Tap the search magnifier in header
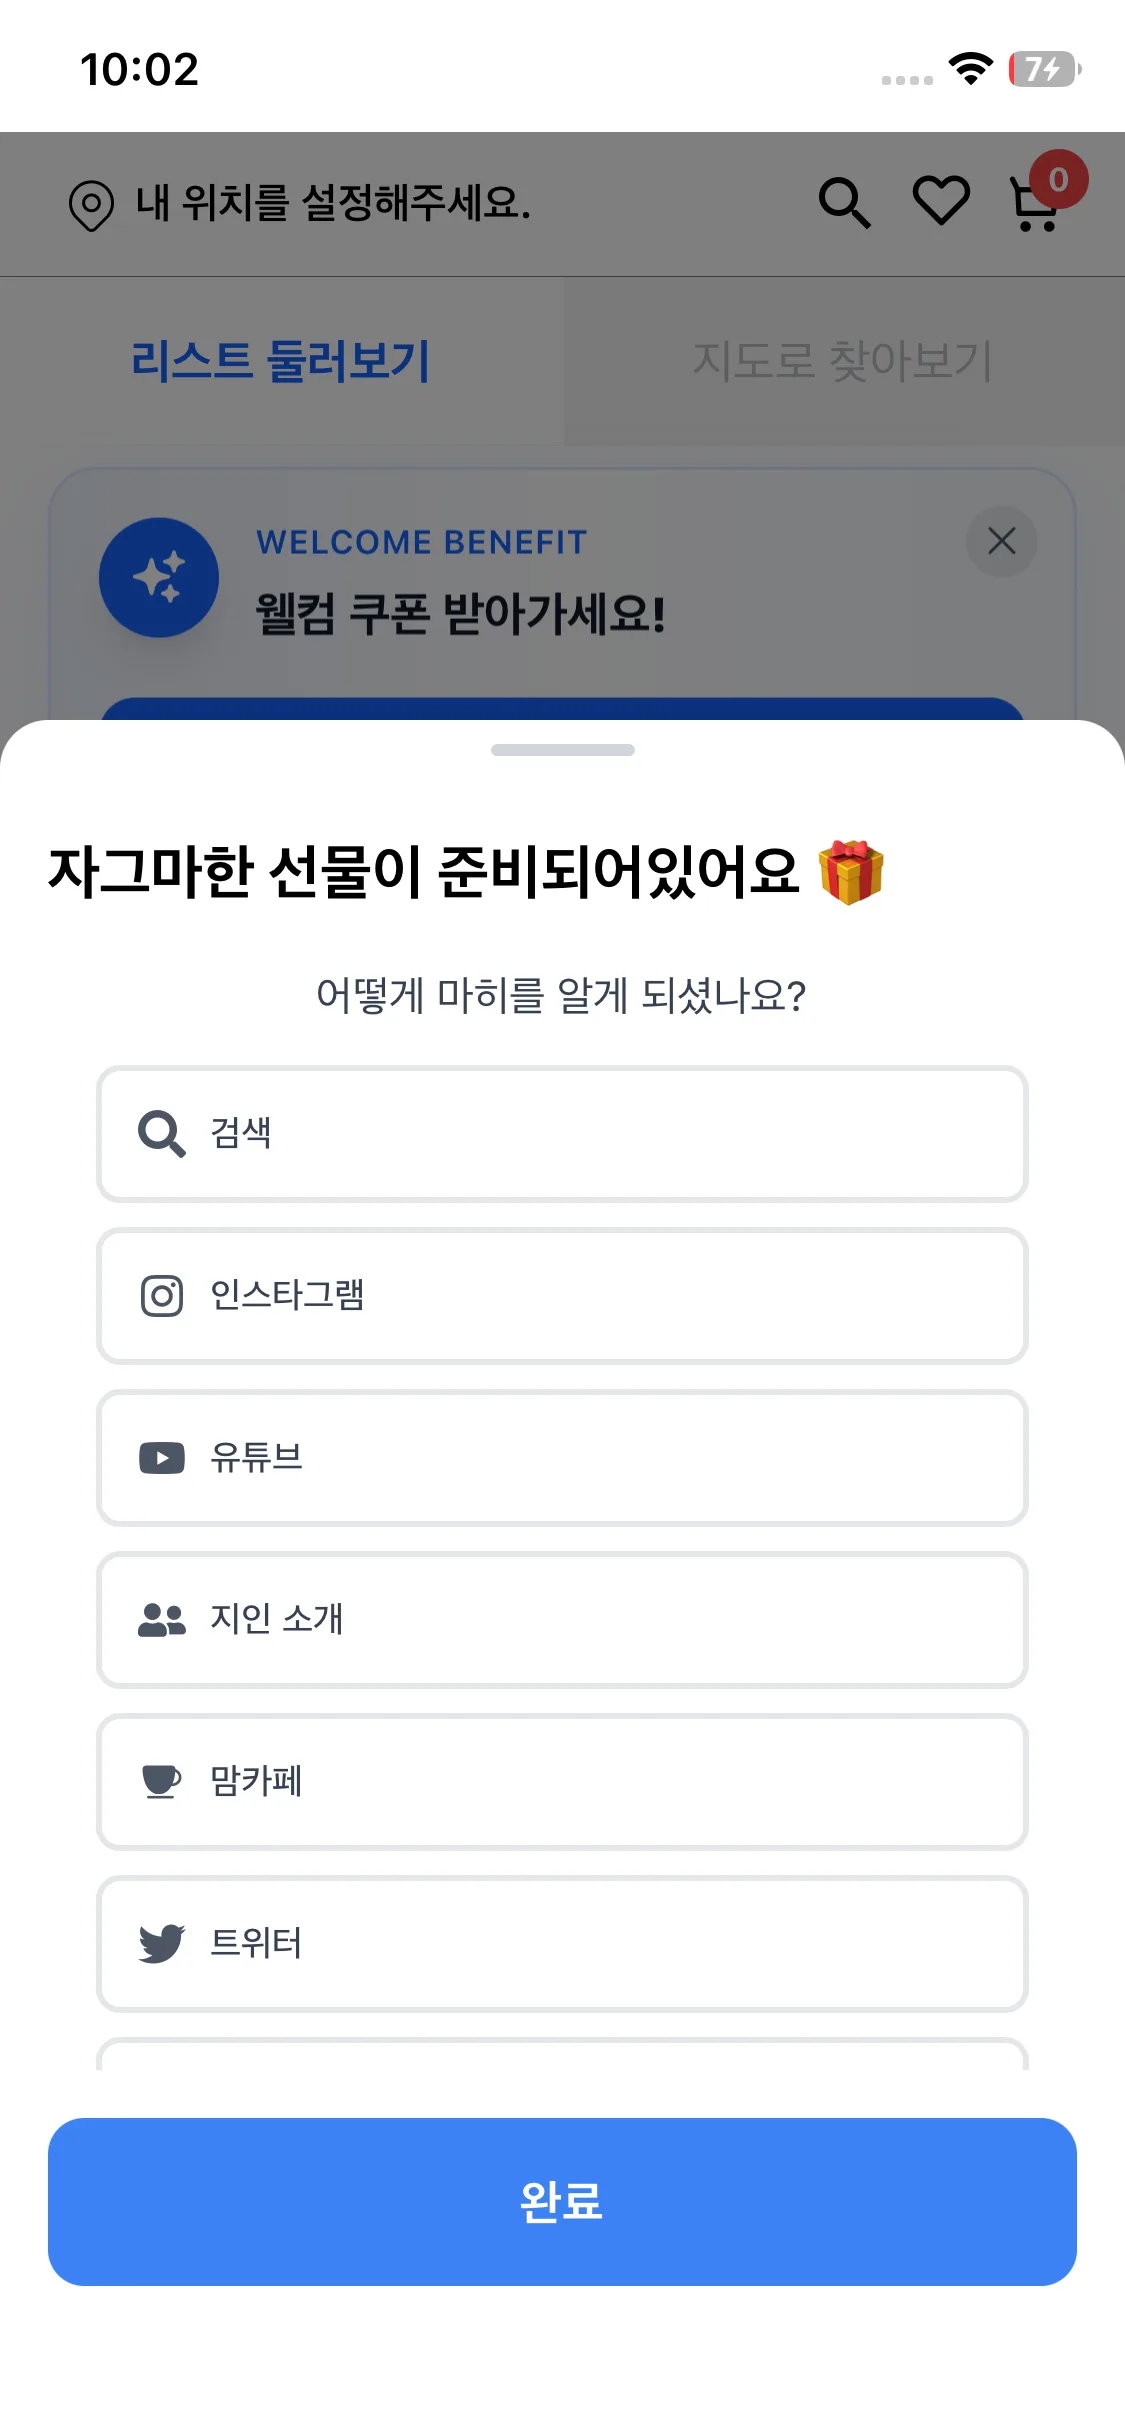Viewport: 1125px width, 2436px height. (844, 203)
